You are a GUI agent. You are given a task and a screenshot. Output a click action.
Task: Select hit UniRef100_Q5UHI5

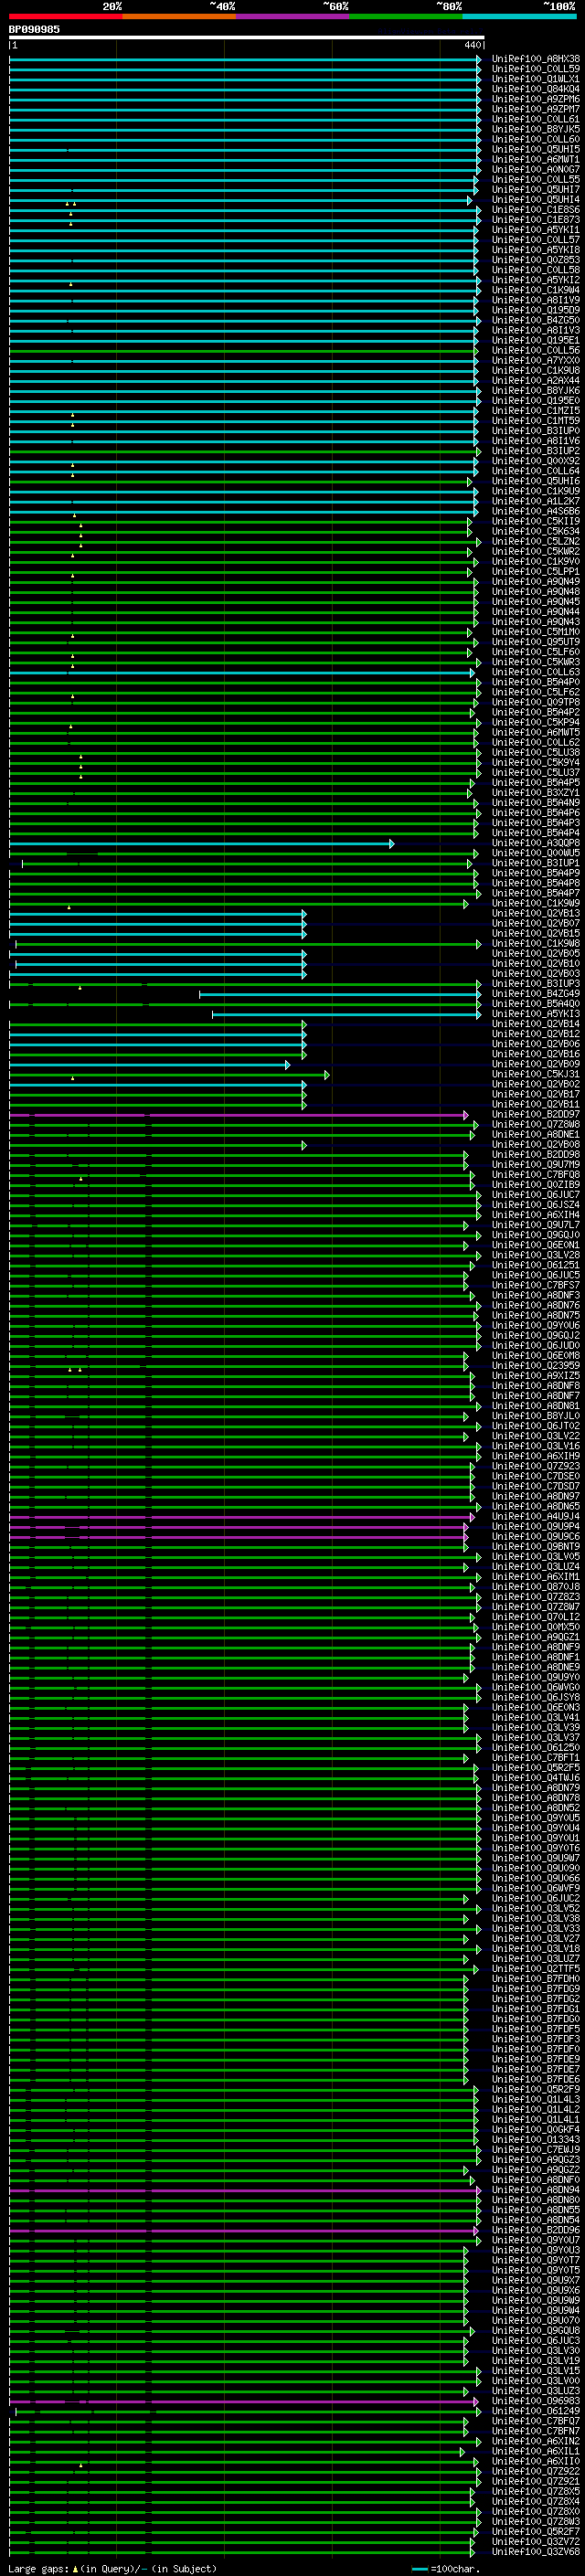click(x=536, y=149)
